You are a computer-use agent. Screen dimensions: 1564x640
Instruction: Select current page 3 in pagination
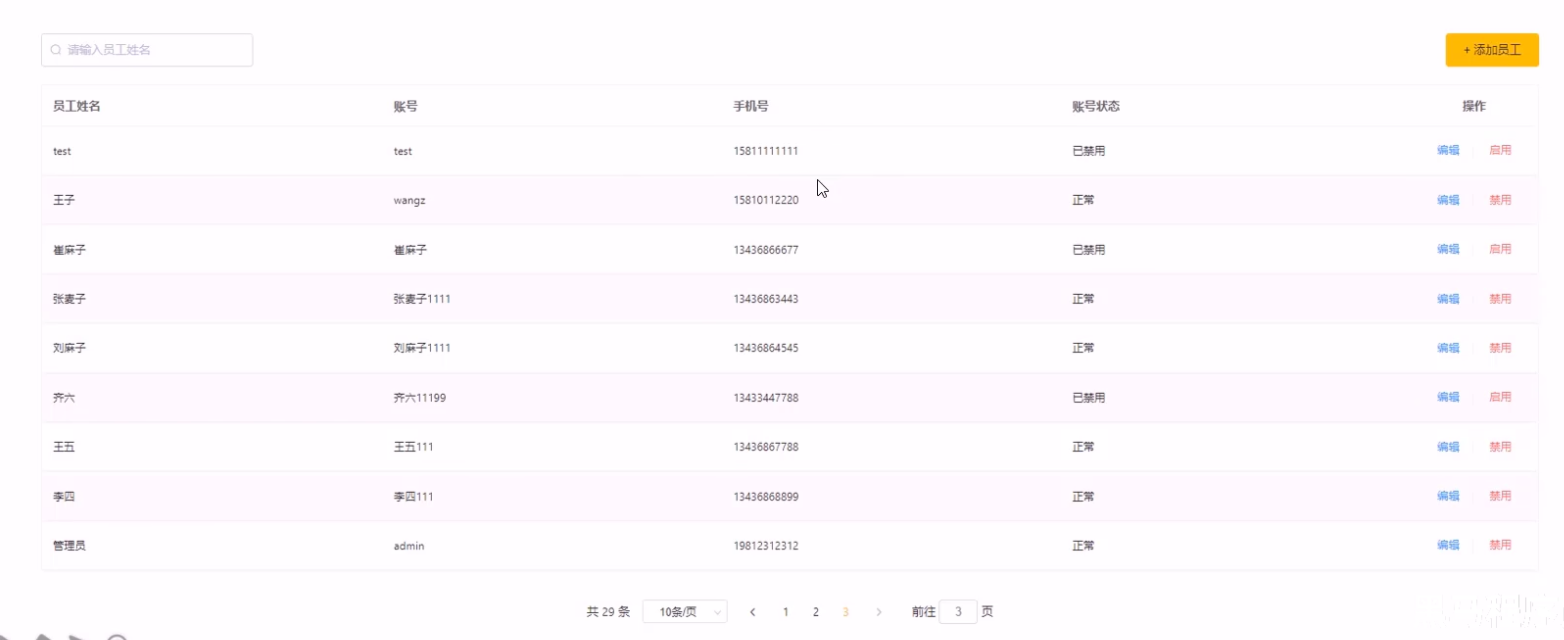(846, 612)
